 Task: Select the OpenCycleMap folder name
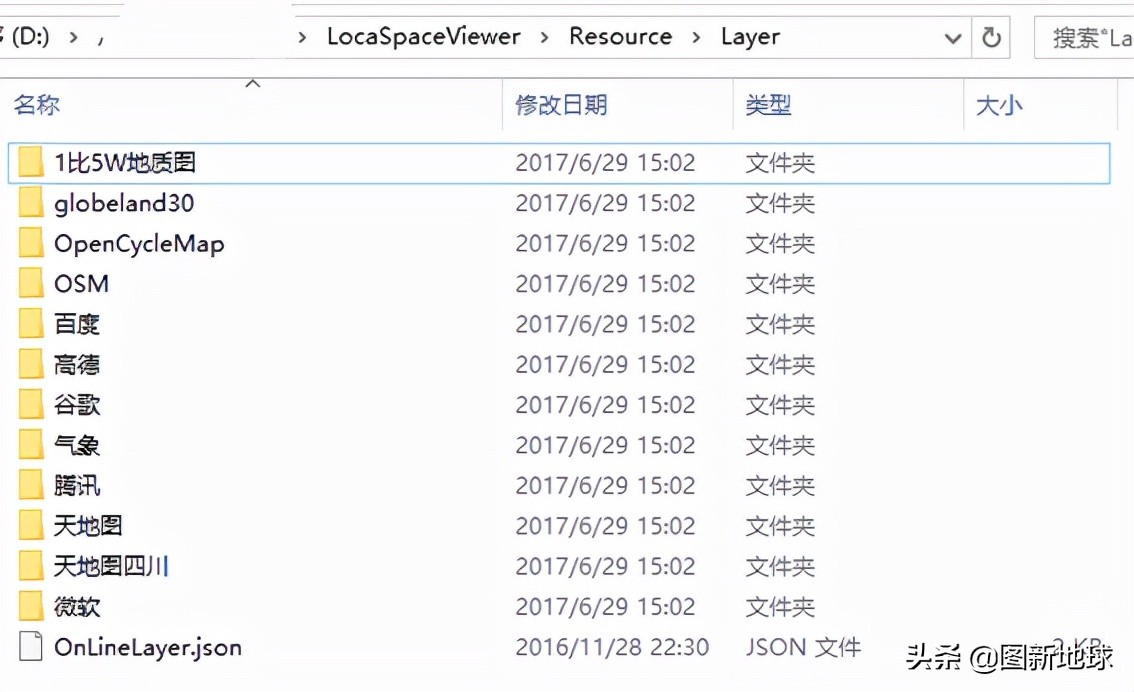pyautogui.click(x=140, y=244)
